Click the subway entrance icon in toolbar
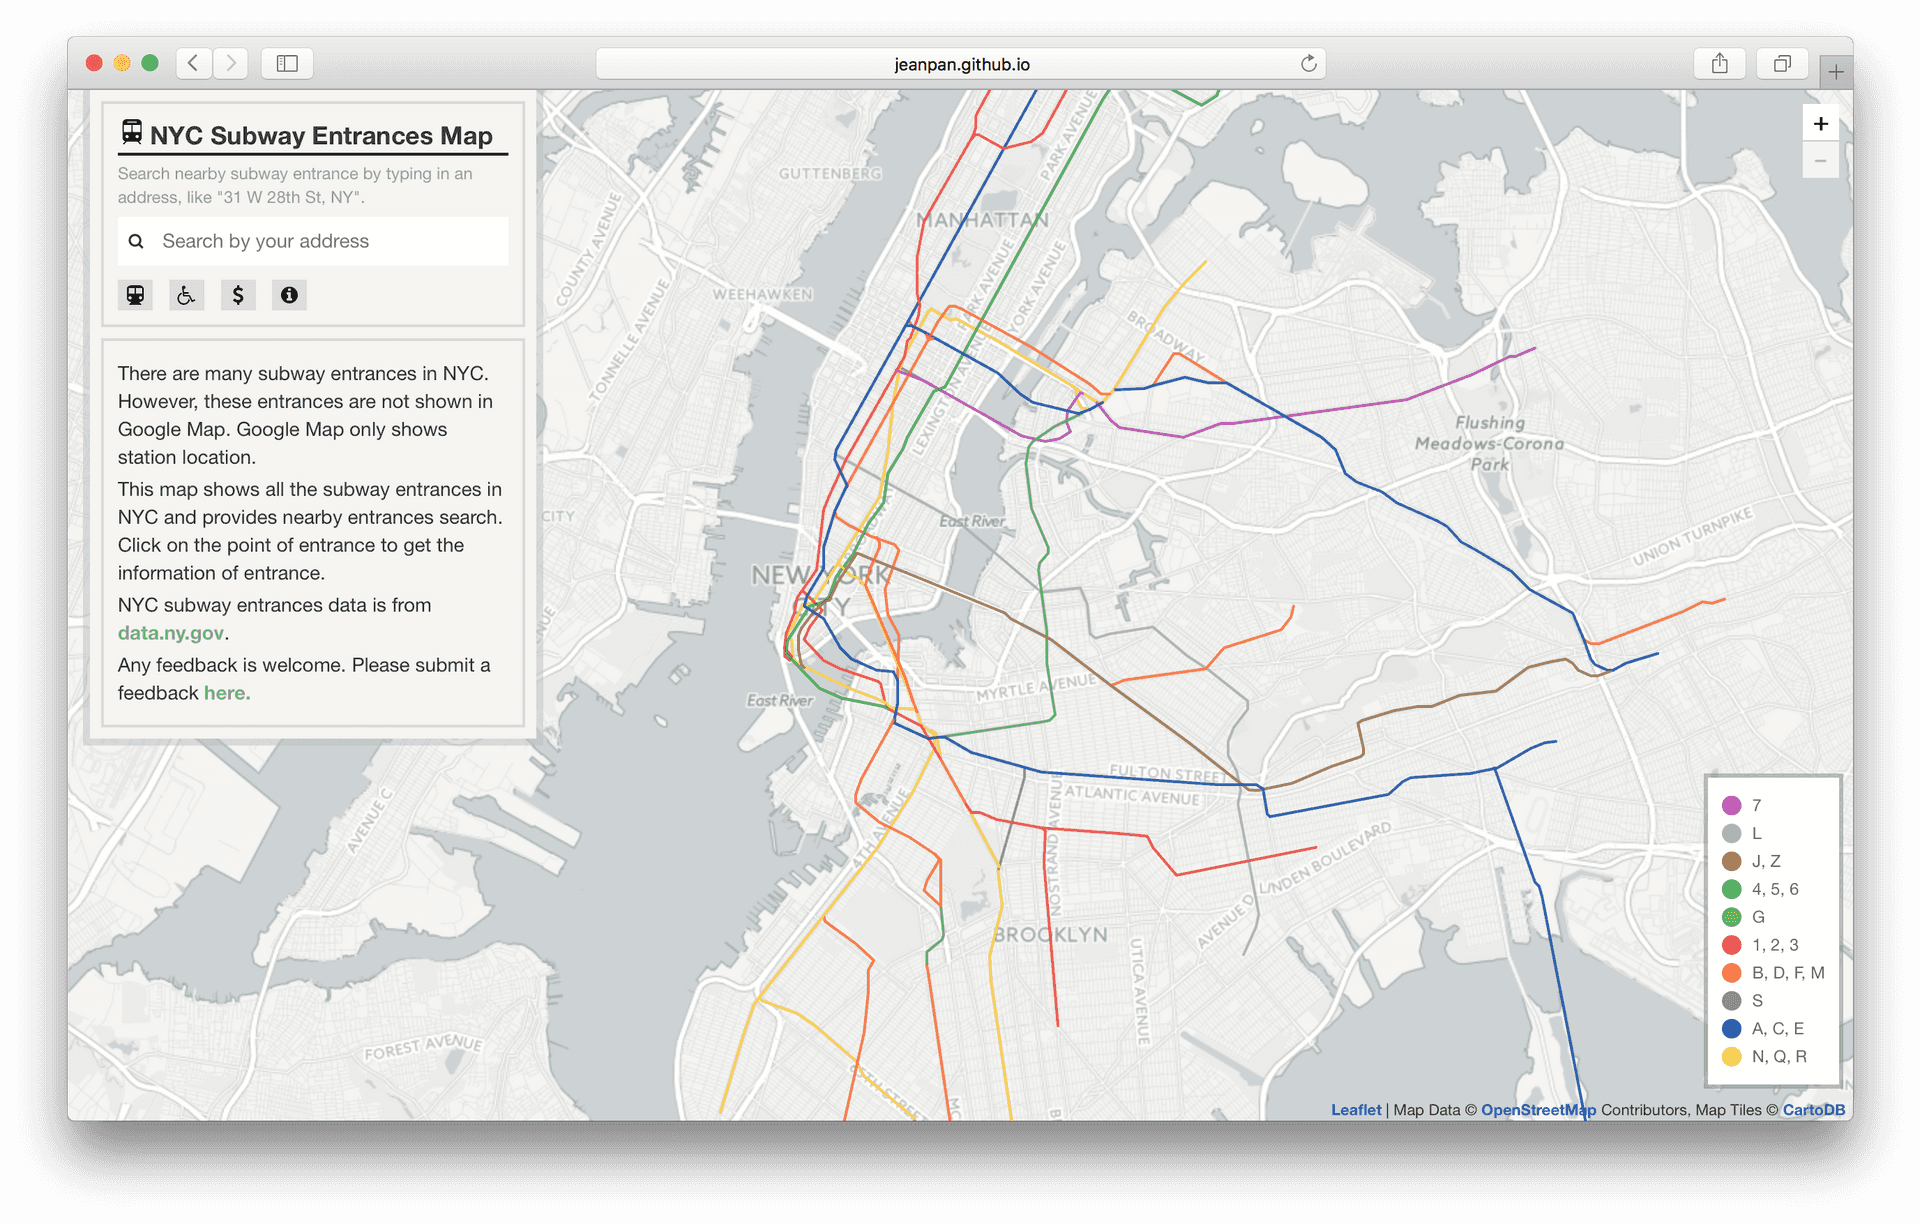 click(x=133, y=294)
